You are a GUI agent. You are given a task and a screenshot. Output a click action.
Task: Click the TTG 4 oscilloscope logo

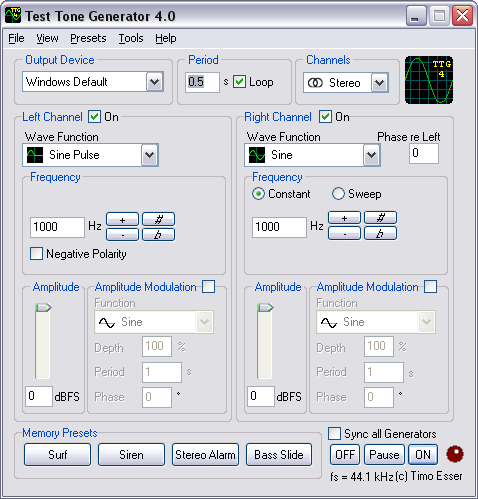coord(429,80)
